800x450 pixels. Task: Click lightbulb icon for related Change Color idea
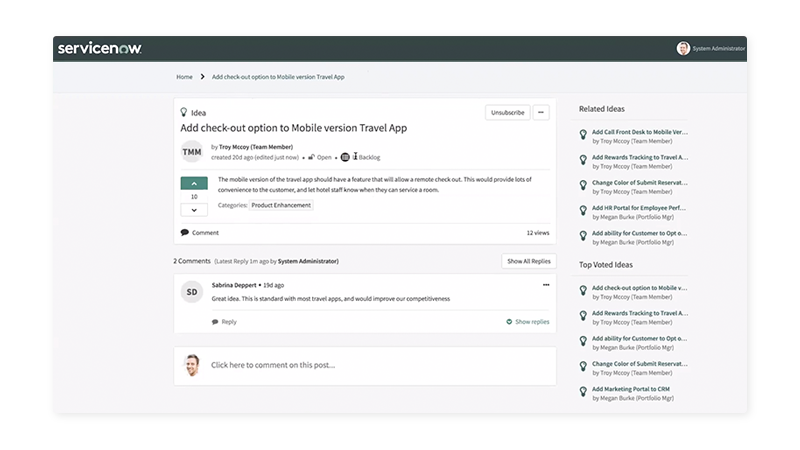tap(583, 185)
